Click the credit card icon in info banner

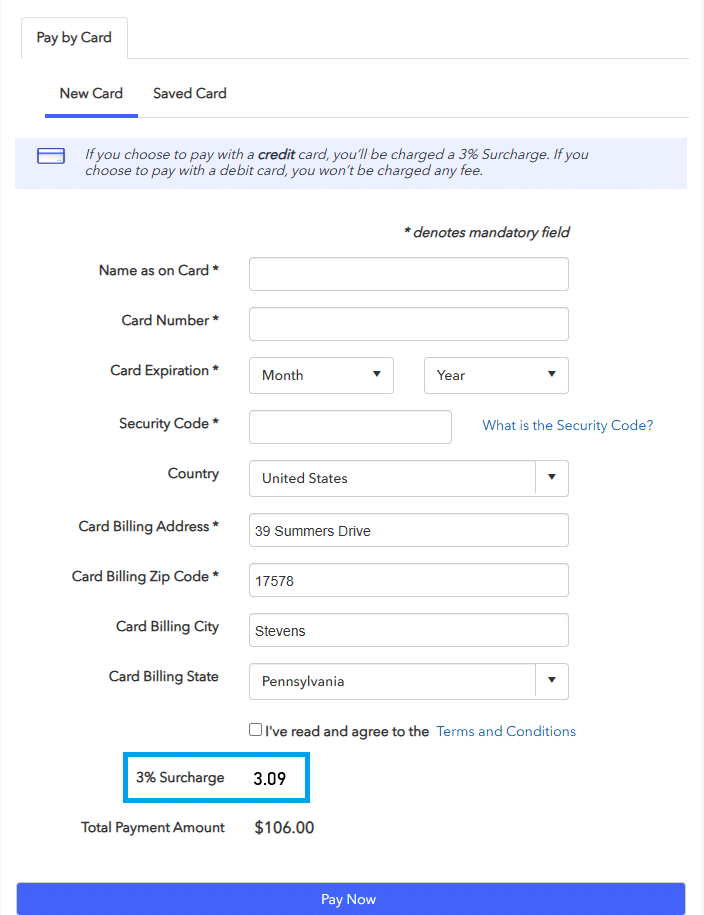tap(51, 155)
